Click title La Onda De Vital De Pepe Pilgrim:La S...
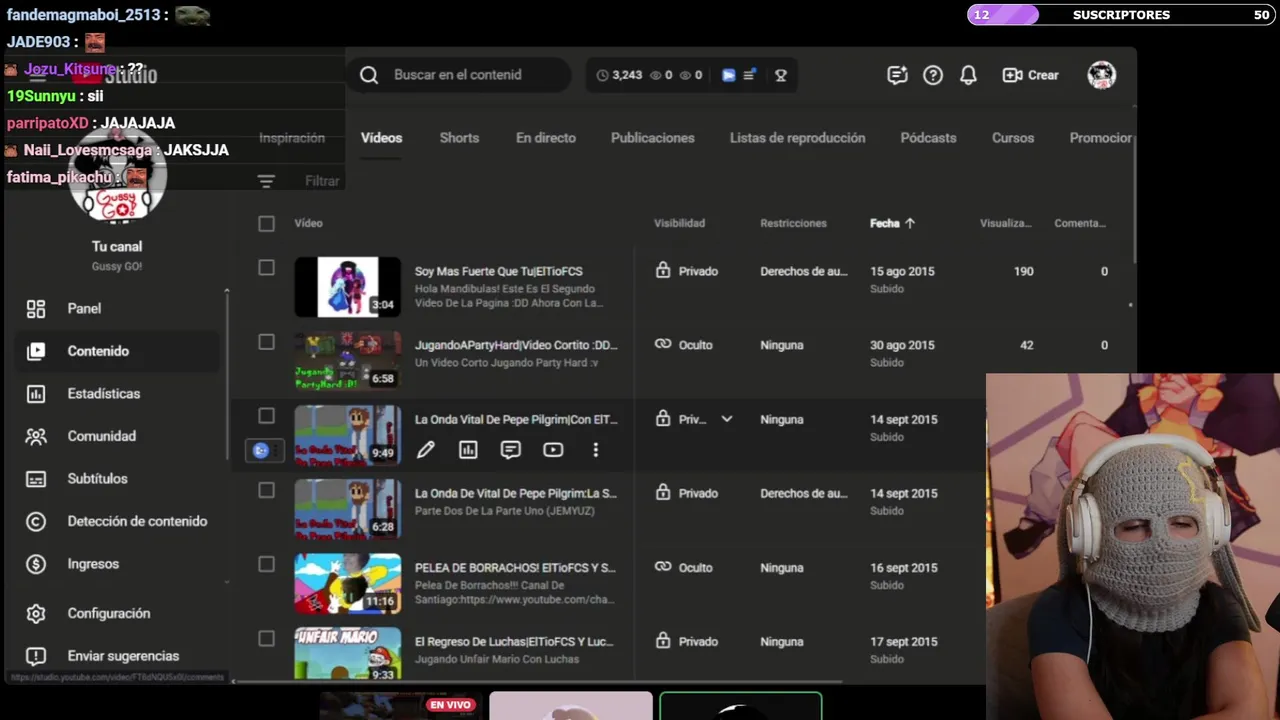Viewport: 1280px width, 720px height. click(x=516, y=493)
